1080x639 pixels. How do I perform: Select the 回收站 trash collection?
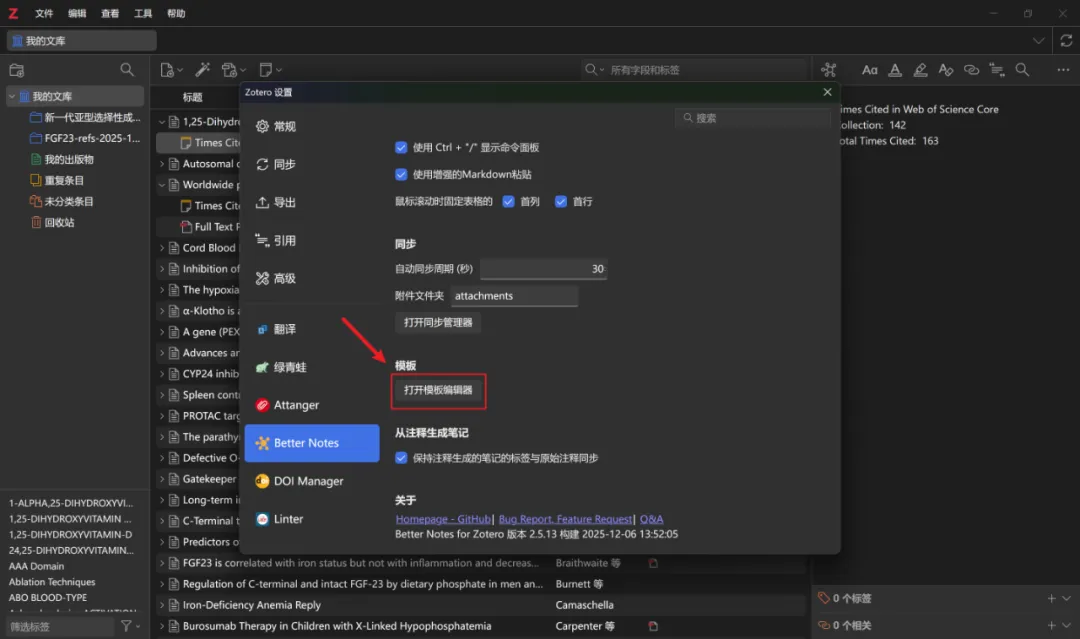[x=59, y=222]
